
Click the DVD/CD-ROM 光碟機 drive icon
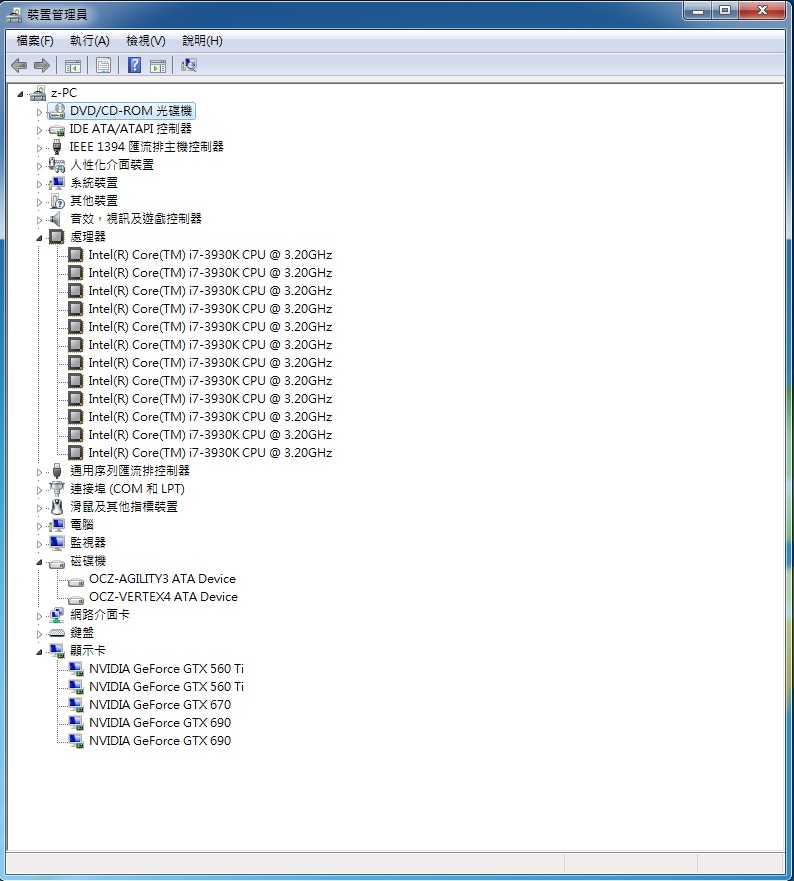pyautogui.click(x=56, y=111)
